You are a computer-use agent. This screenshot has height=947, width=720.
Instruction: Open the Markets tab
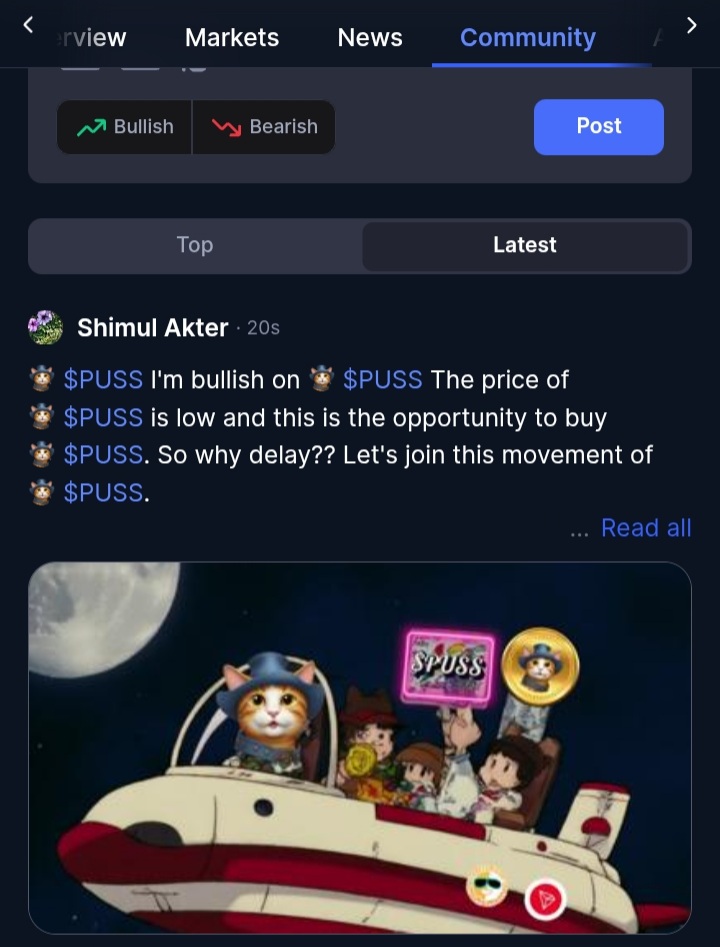[x=232, y=37]
